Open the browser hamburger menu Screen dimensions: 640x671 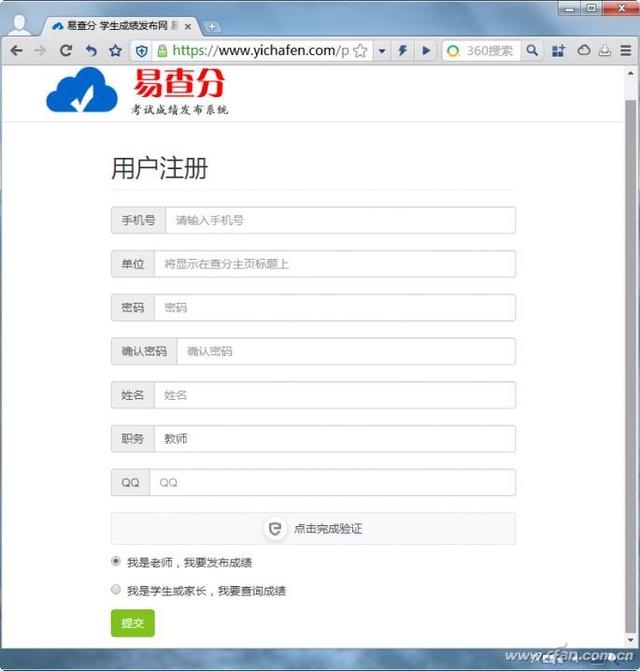tap(626, 50)
